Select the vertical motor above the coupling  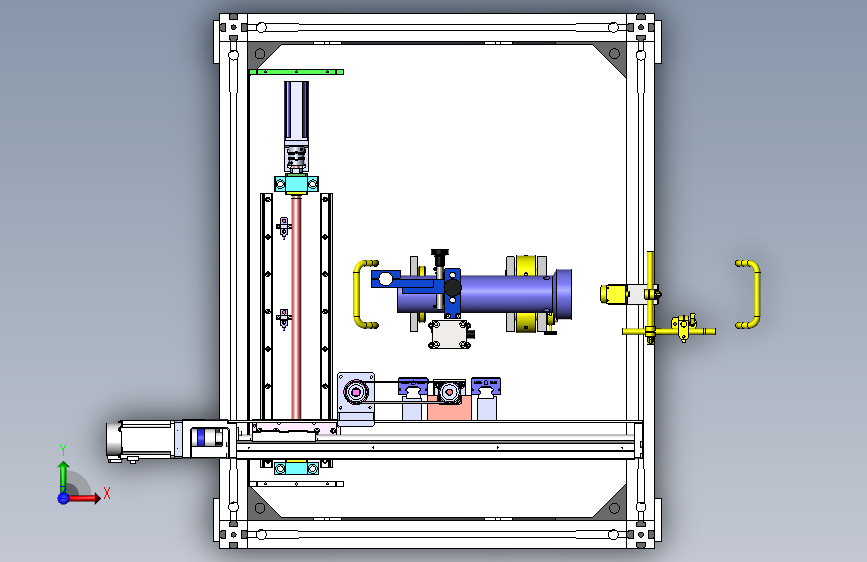click(296, 111)
